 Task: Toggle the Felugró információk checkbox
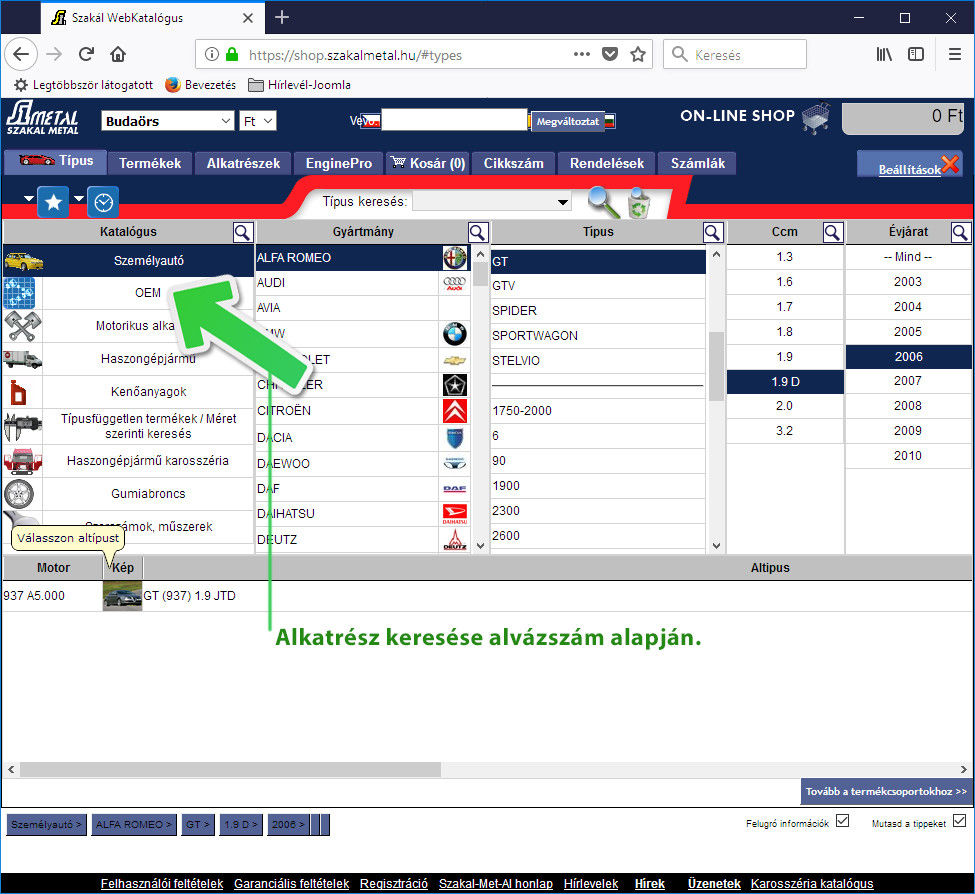tap(843, 821)
